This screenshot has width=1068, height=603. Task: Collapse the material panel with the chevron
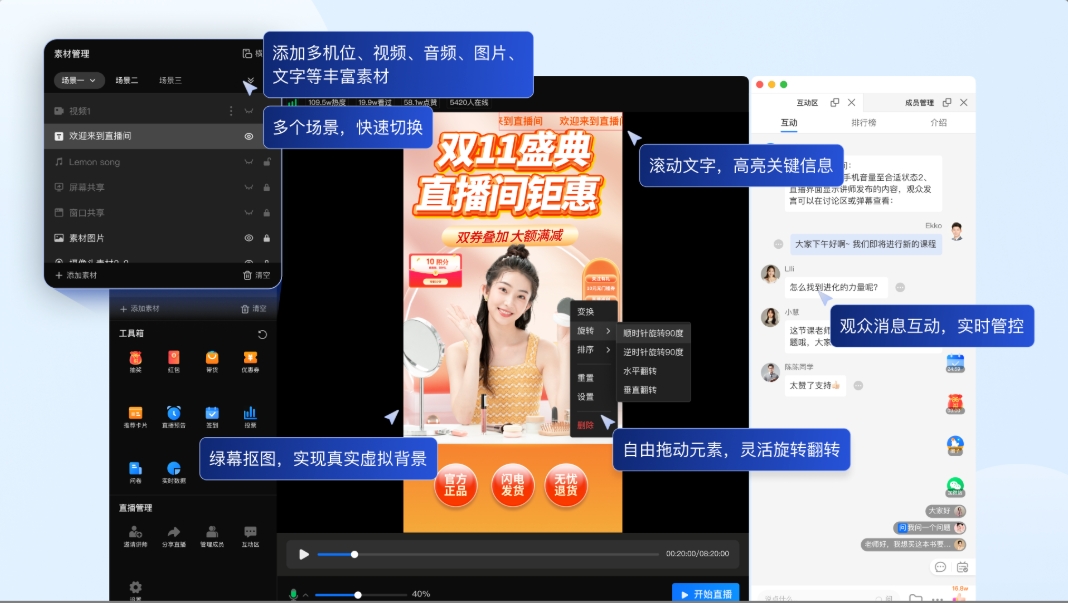coord(250,82)
